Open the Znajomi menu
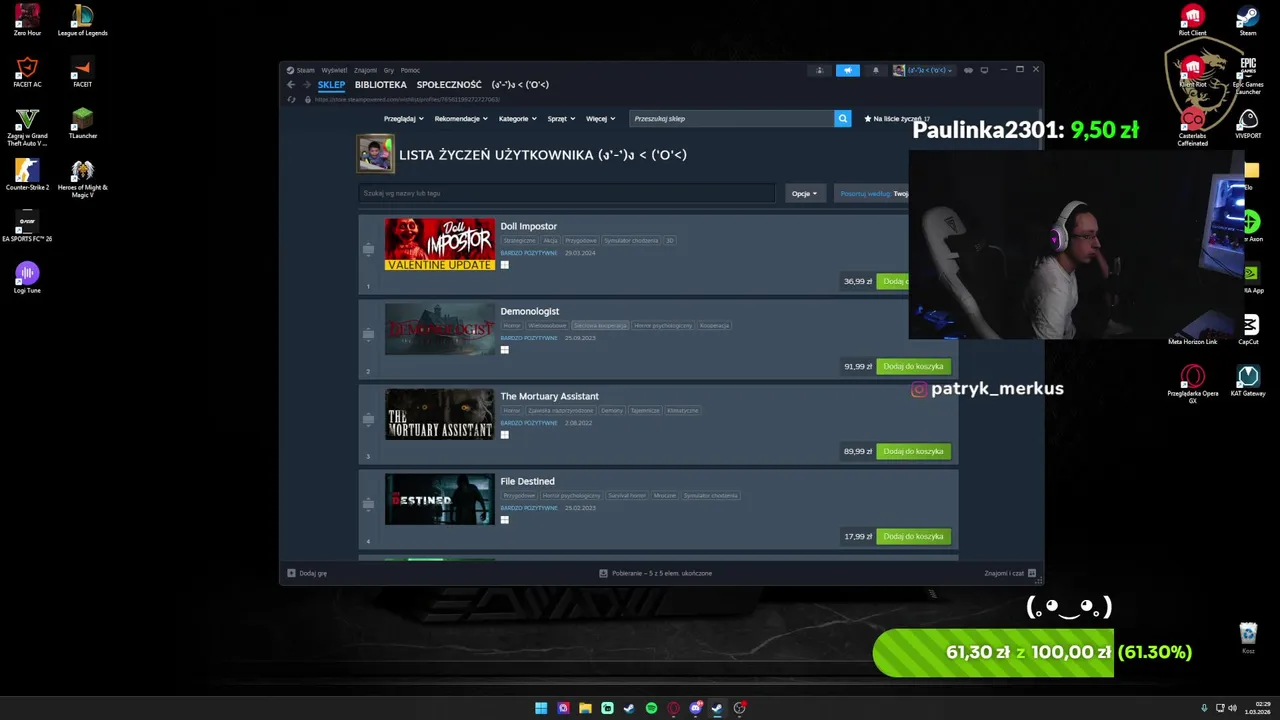The width and height of the screenshot is (1280, 720). click(x=365, y=70)
